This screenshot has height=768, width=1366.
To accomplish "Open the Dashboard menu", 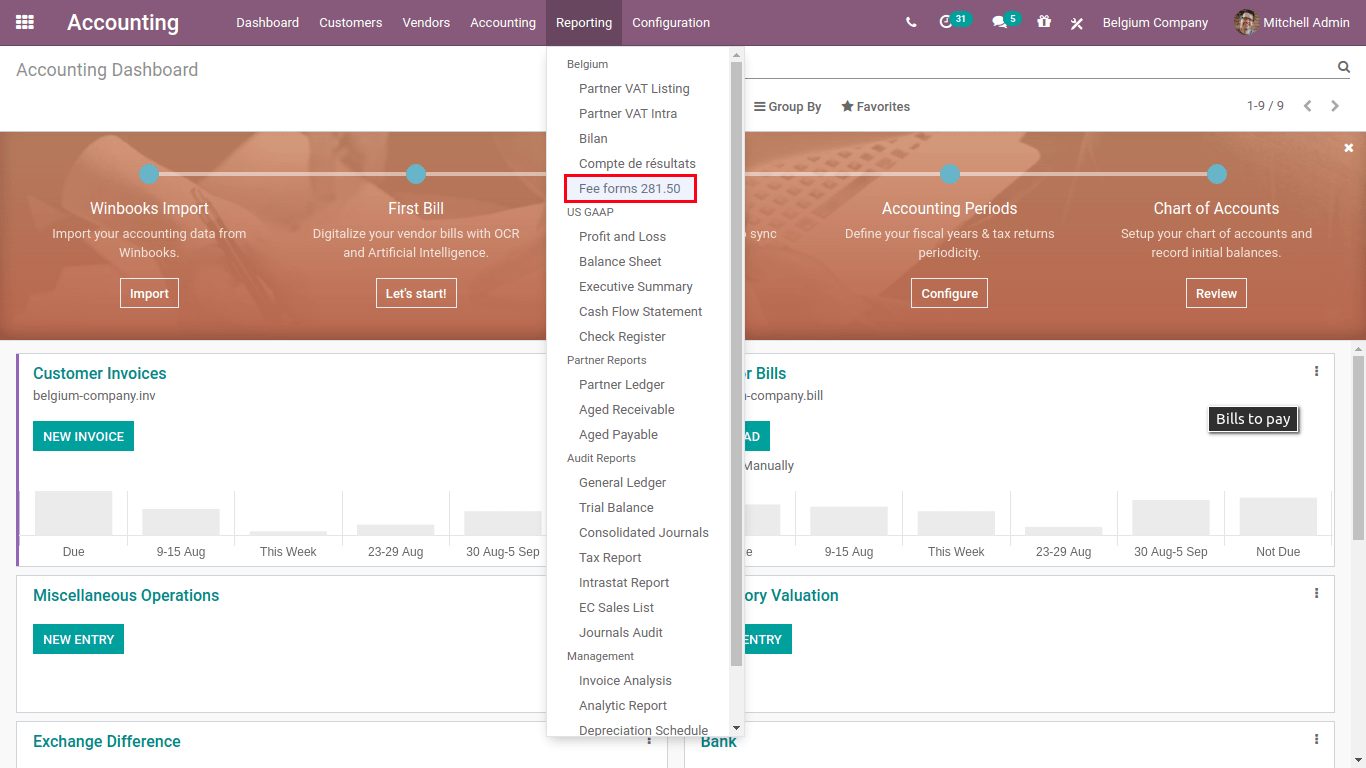I will click(267, 22).
